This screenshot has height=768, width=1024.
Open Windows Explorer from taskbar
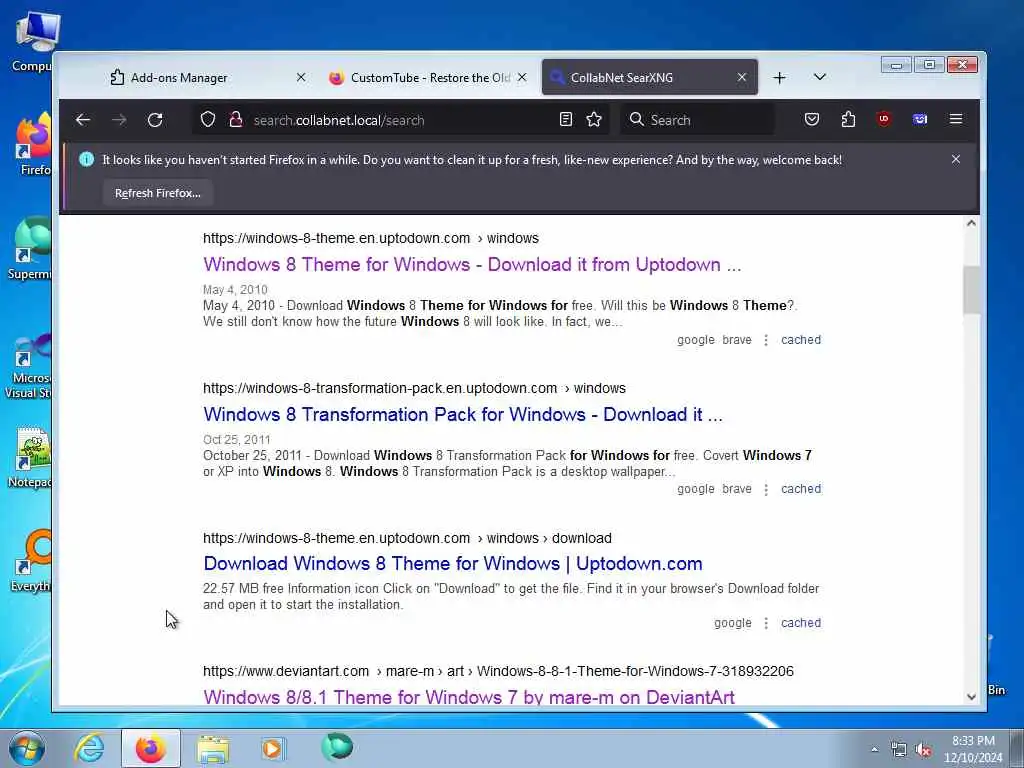pyautogui.click(x=213, y=749)
